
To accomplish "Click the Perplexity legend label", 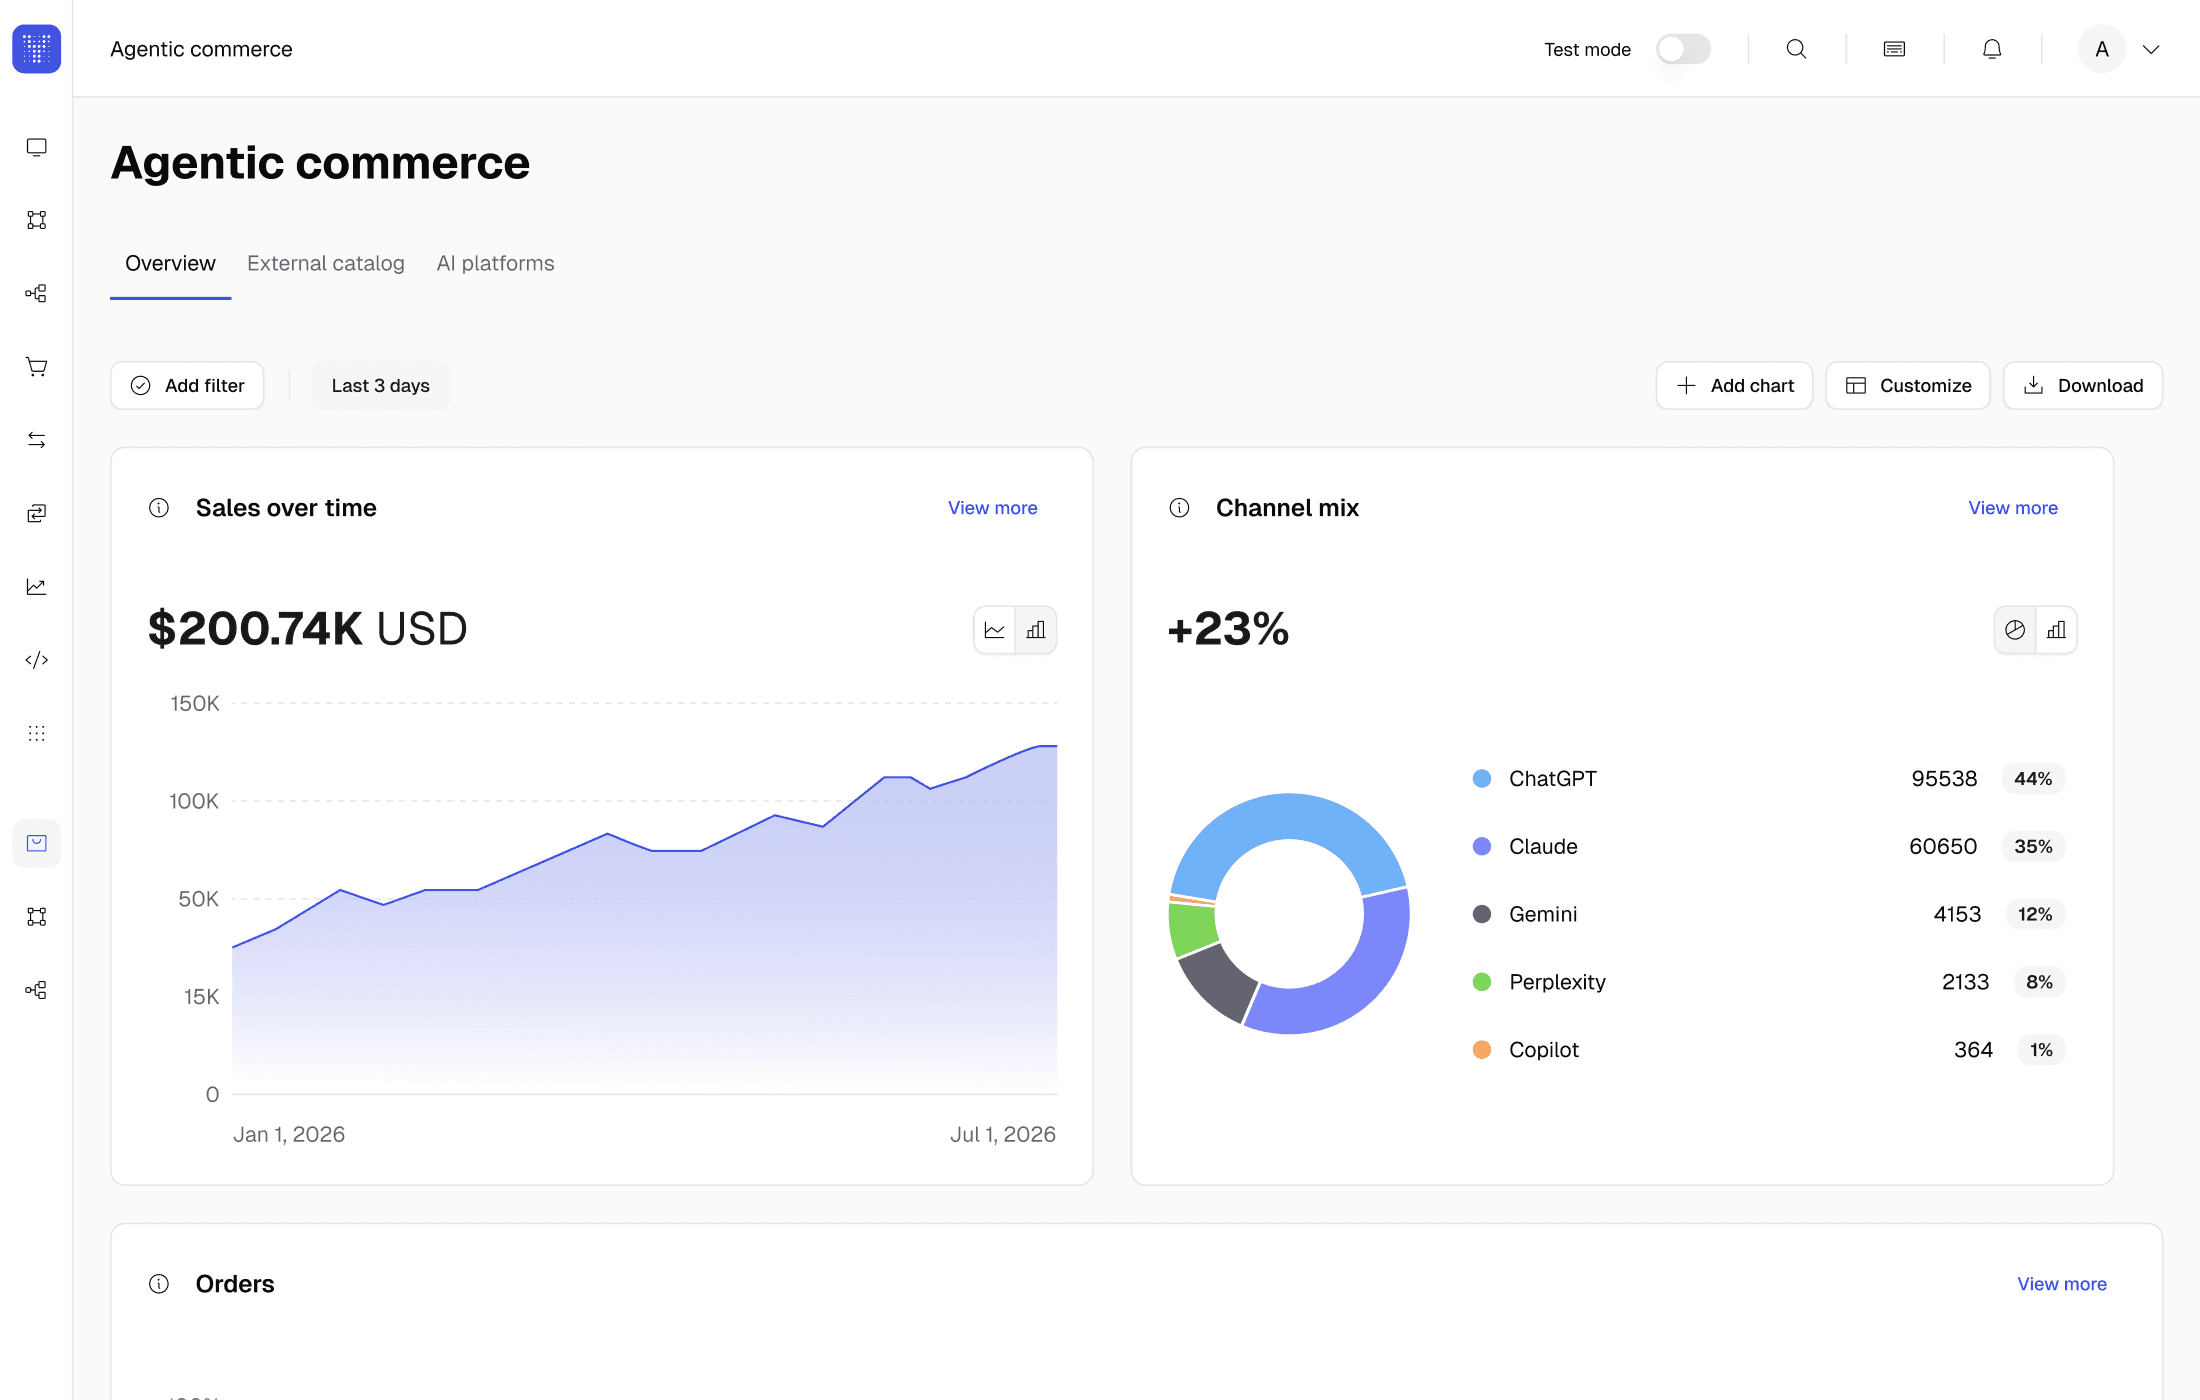I will pos(1557,982).
